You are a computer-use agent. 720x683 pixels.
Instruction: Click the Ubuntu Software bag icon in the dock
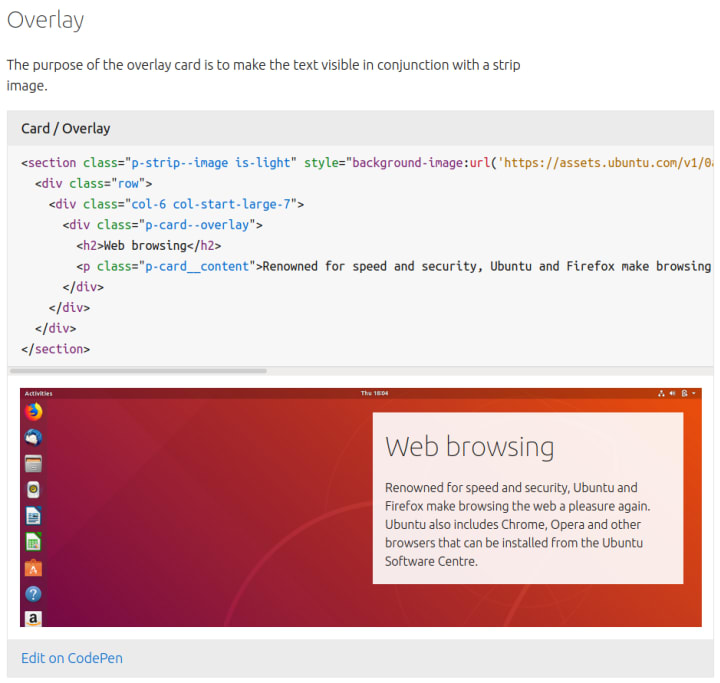tap(33, 568)
